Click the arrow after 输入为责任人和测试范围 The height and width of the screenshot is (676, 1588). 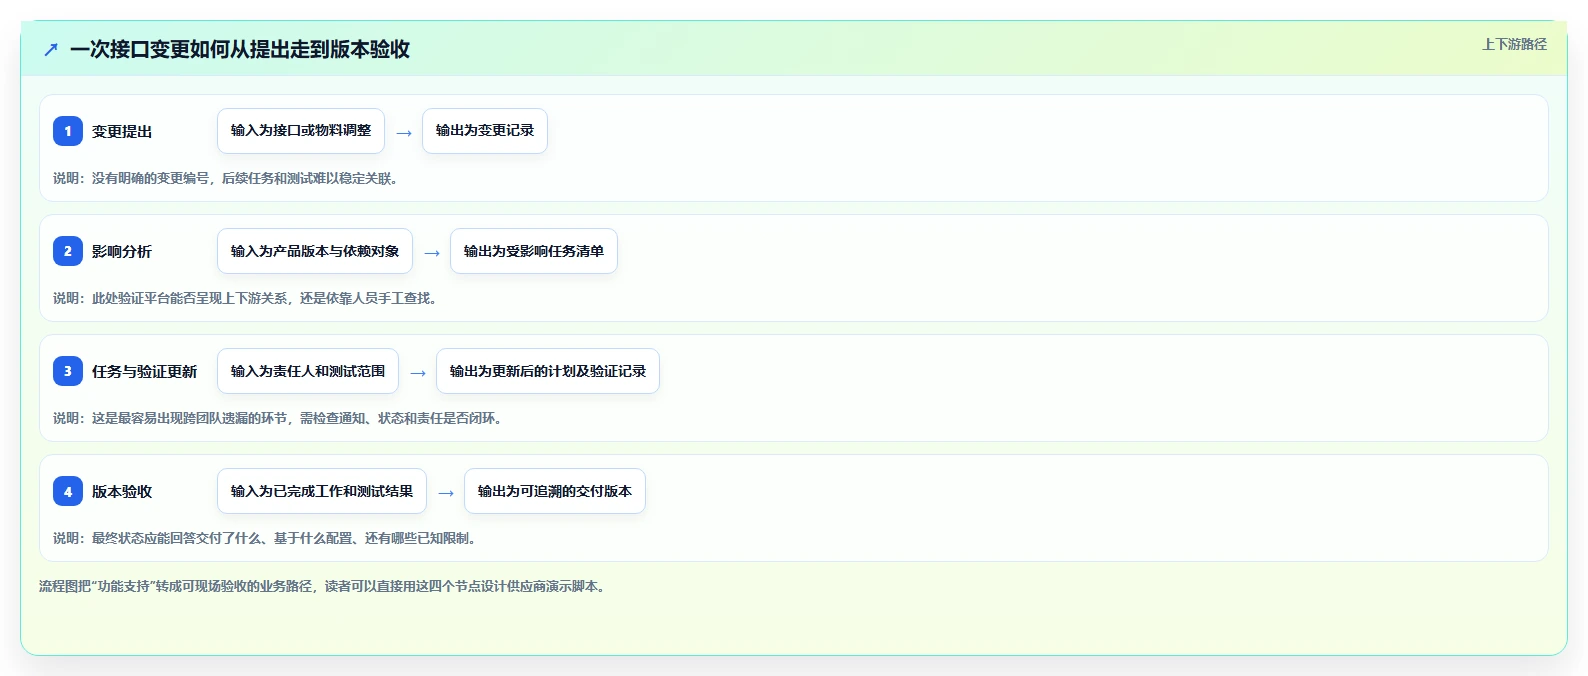[418, 372]
